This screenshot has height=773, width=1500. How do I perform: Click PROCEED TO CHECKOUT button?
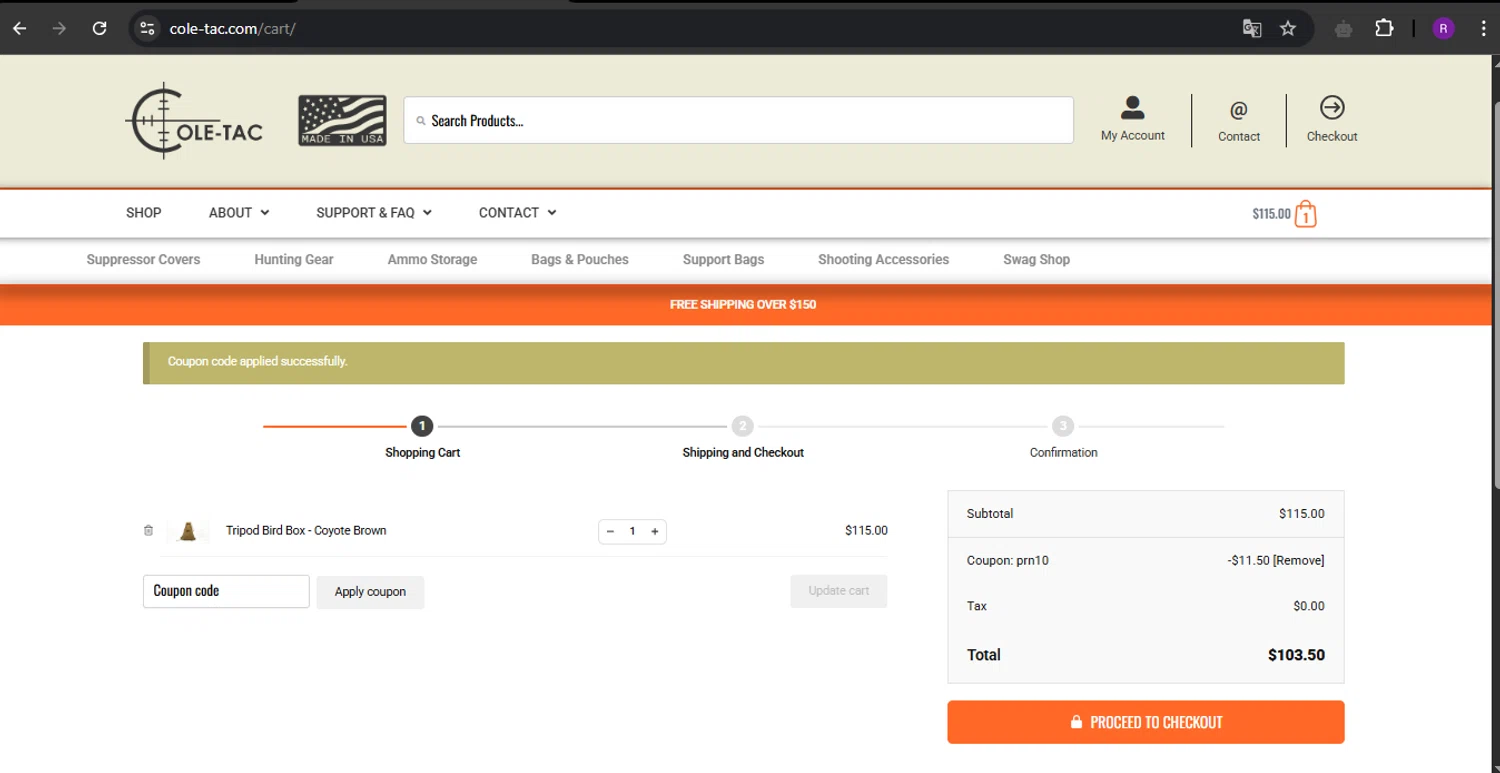(1146, 722)
